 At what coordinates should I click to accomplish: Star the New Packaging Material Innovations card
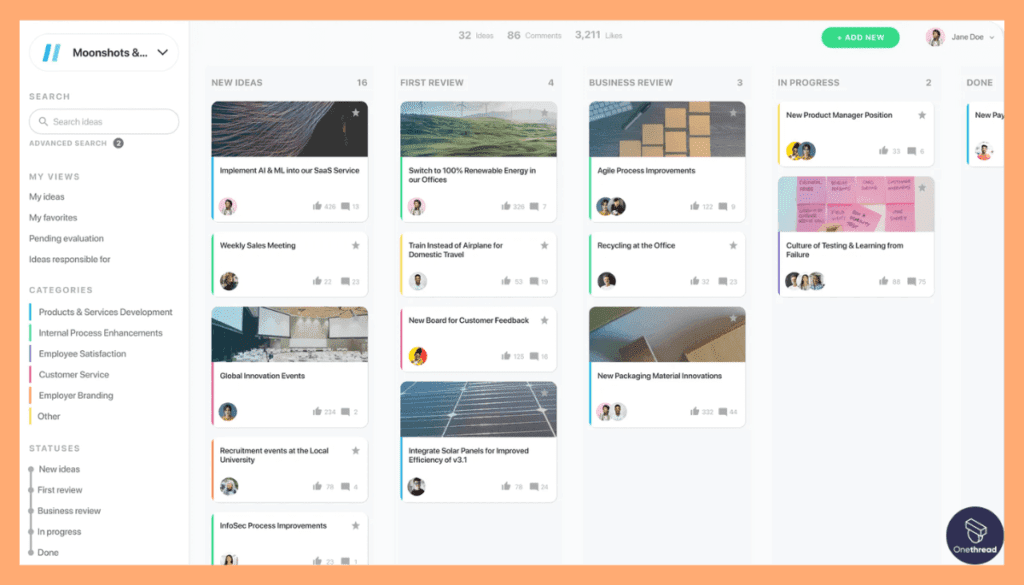pyautogui.click(x=733, y=318)
